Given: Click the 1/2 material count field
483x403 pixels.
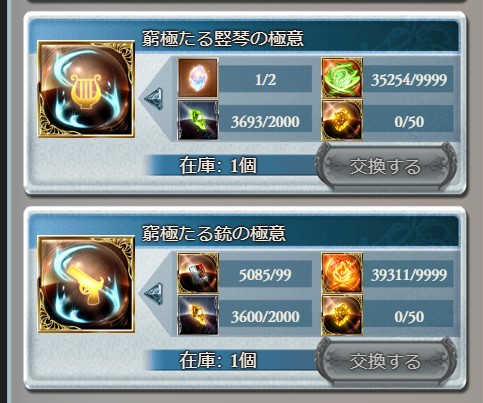Looking at the screenshot, I should pos(265,79).
